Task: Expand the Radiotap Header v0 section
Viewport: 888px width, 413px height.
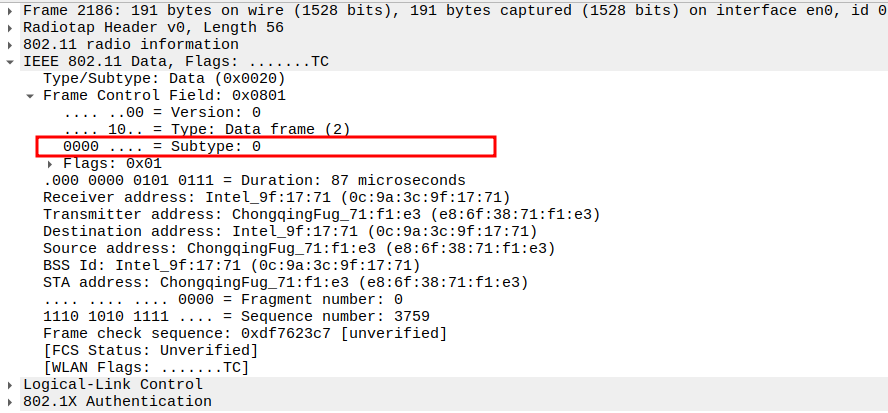Action: pos(11,27)
